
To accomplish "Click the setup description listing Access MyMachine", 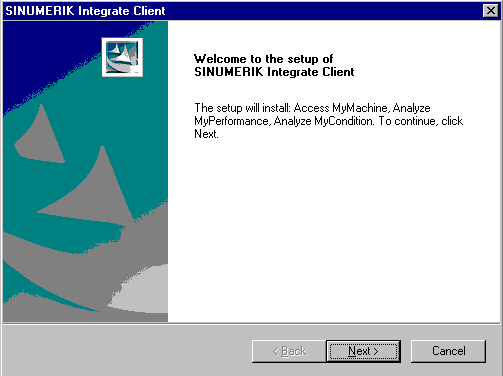I will click(328, 121).
